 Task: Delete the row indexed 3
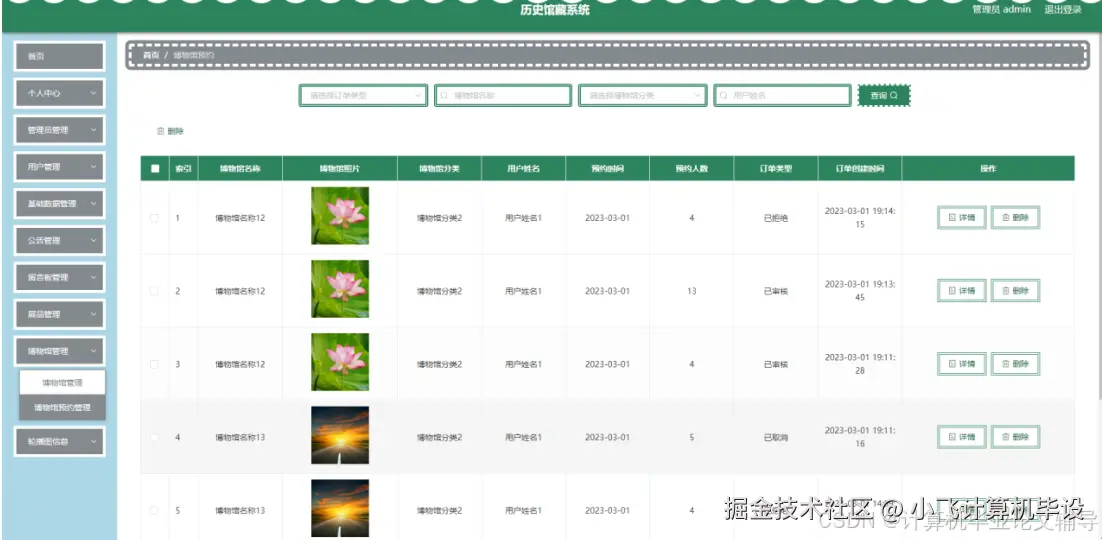tap(1016, 364)
